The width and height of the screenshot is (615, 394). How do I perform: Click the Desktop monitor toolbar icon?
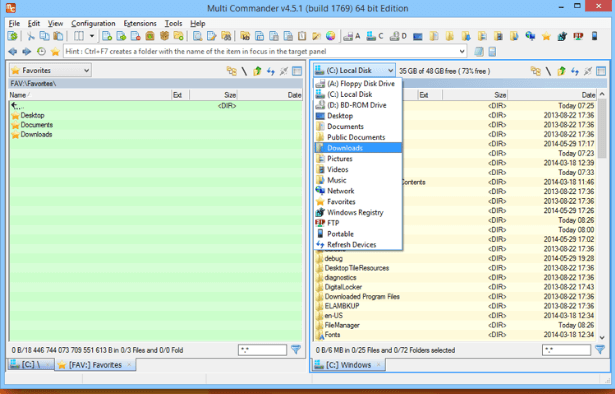click(x=417, y=36)
